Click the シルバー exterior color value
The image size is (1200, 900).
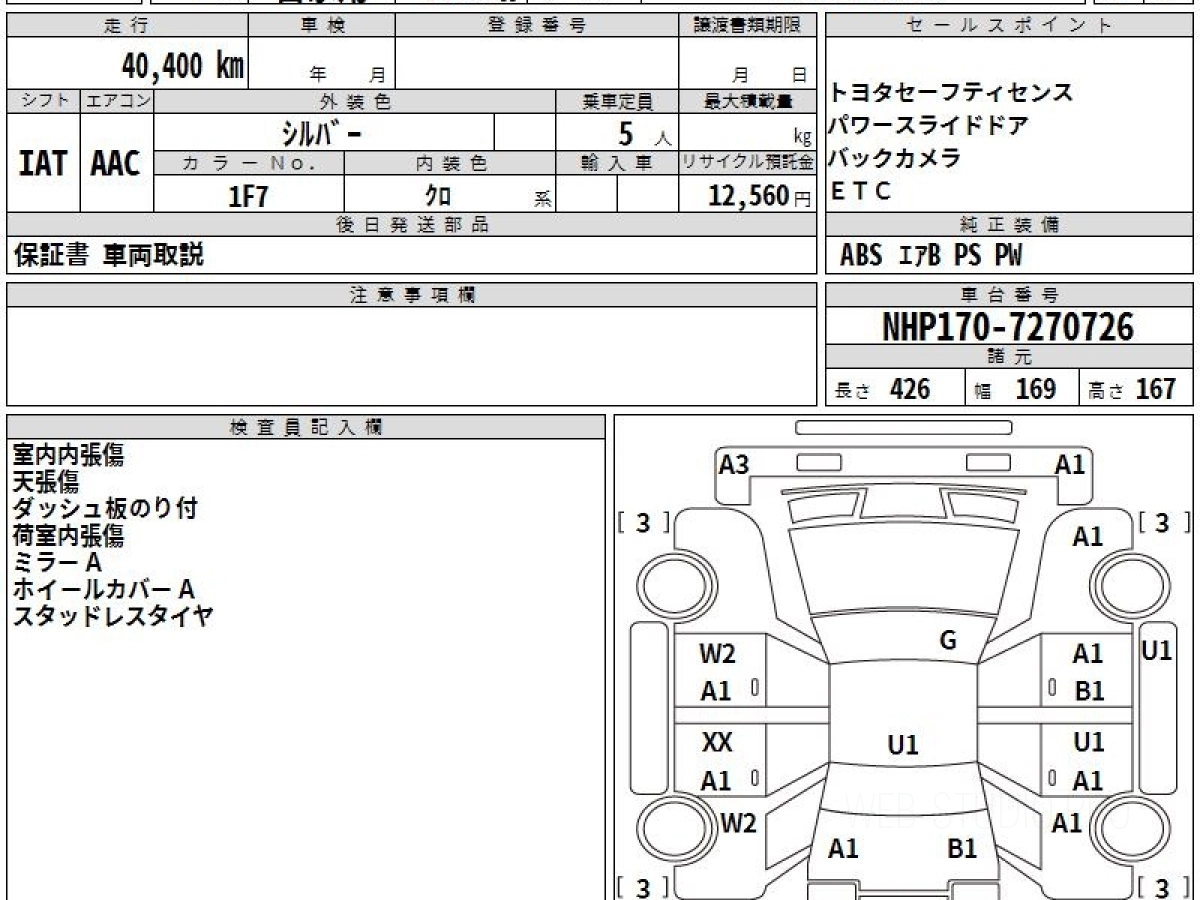(319, 133)
